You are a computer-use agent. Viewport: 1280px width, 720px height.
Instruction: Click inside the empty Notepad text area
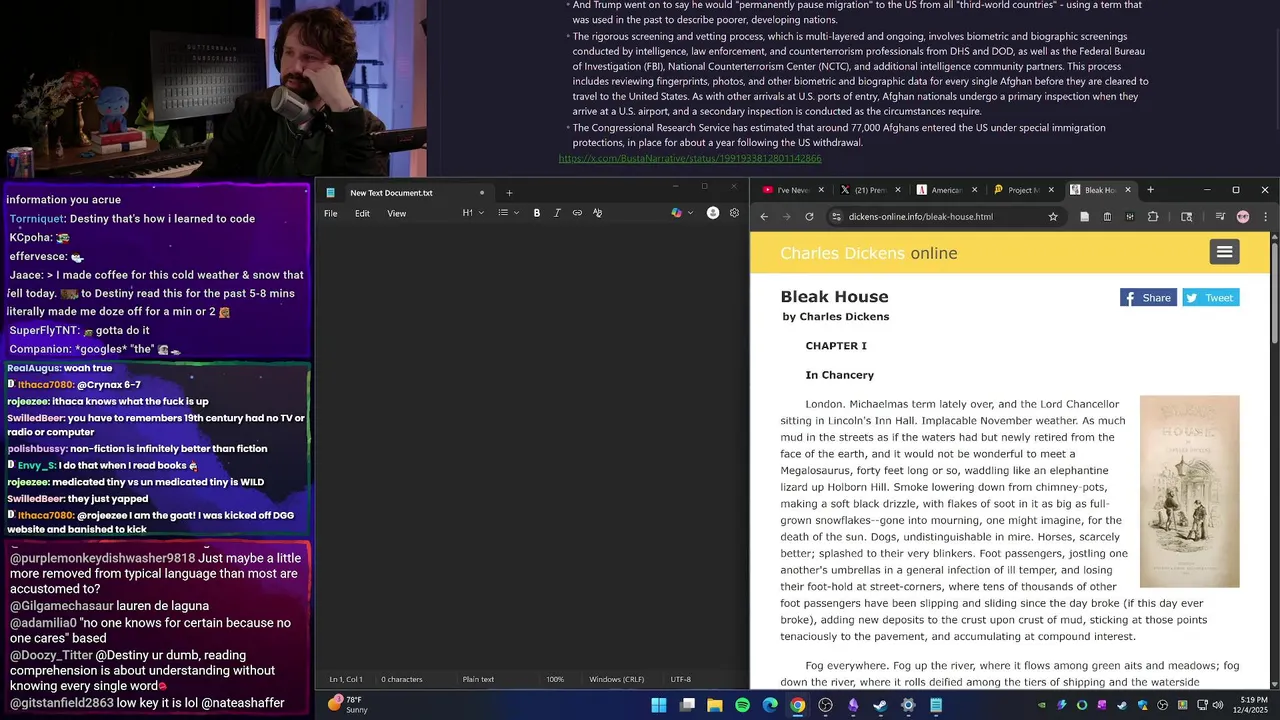pyautogui.click(x=532, y=445)
